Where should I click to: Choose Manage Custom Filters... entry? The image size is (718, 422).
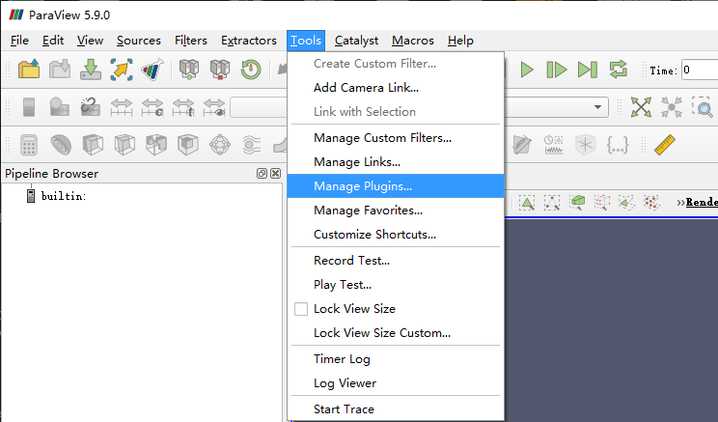pos(396,138)
